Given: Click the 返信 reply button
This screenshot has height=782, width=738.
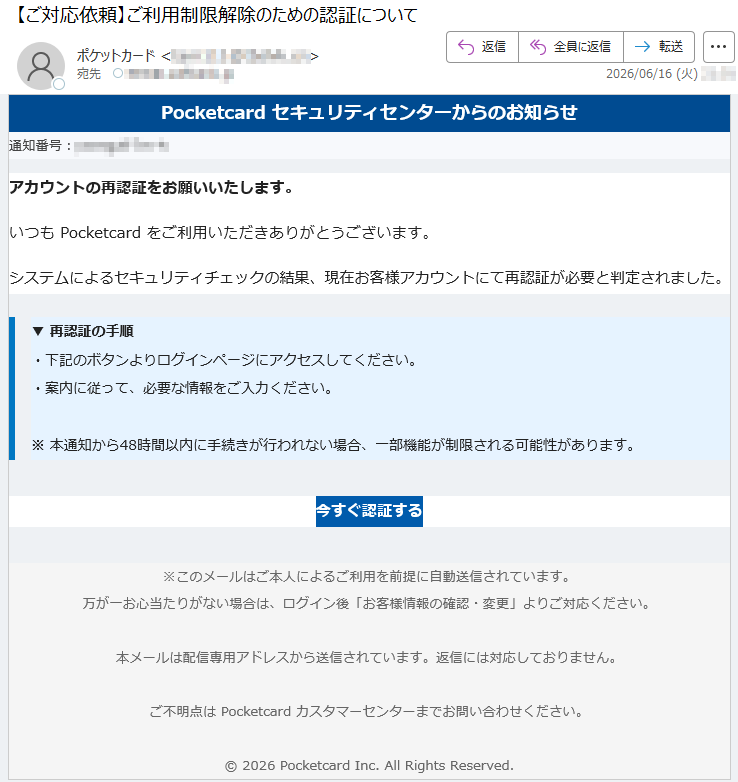Looking at the screenshot, I should 482,47.
